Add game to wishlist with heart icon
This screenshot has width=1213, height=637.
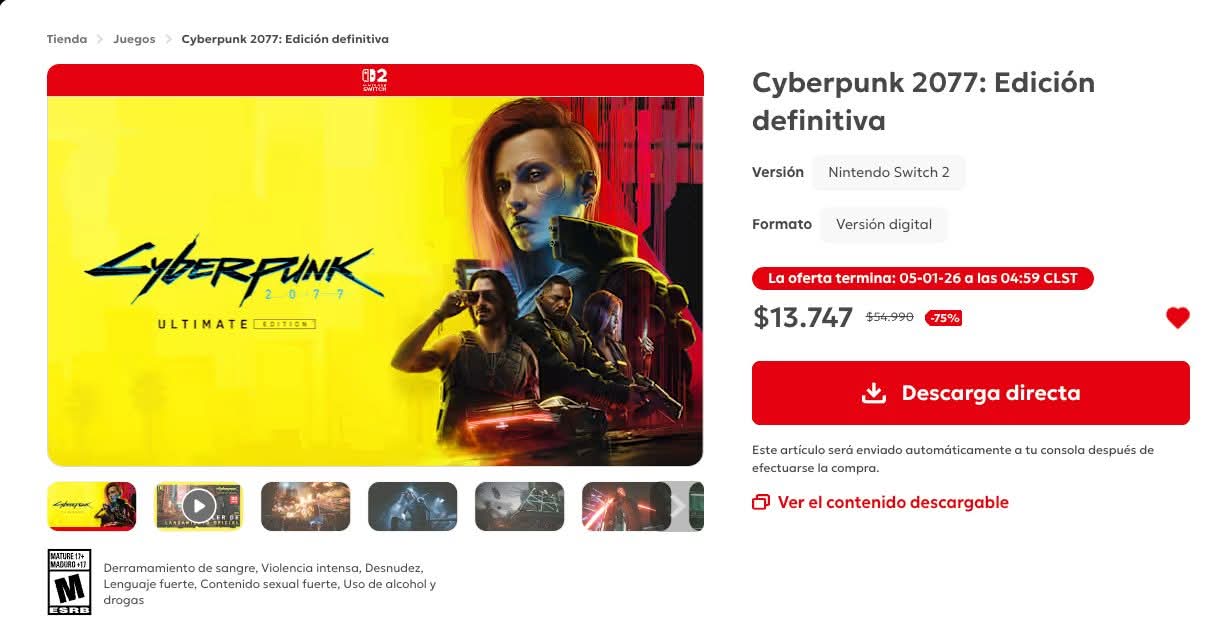[1178, 318]
